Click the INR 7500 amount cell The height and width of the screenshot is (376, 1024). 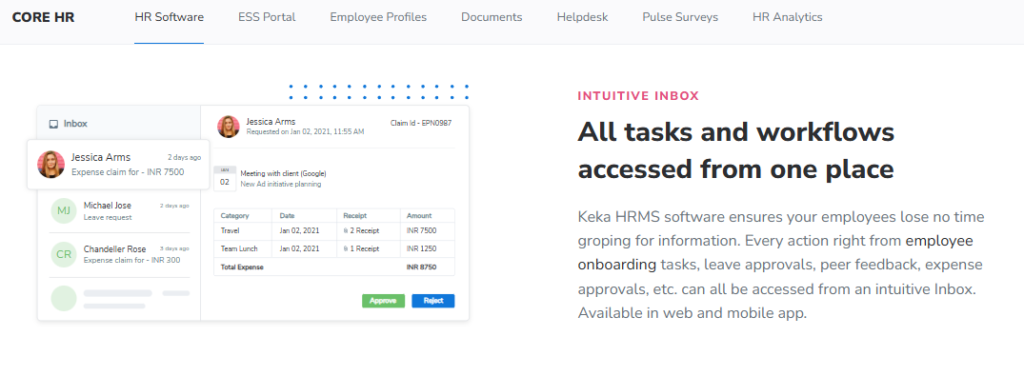(x=421, y=230)
